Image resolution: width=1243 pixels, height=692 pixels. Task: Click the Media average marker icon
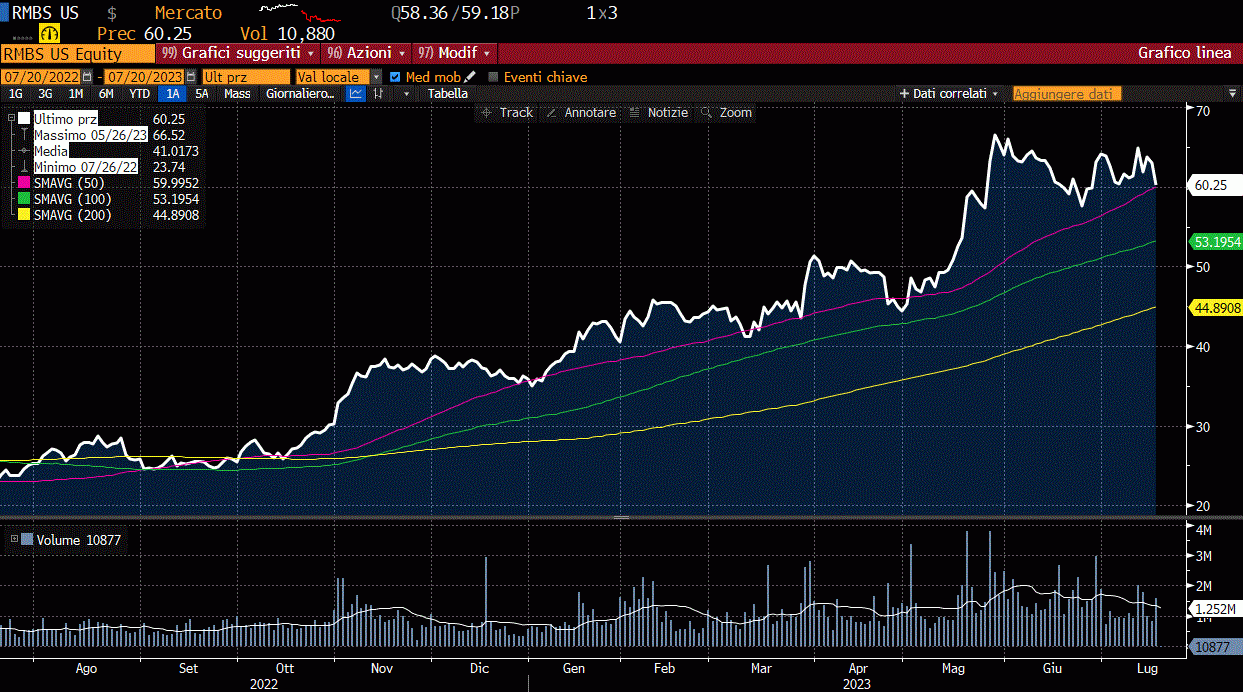click(x=23, y=150)
